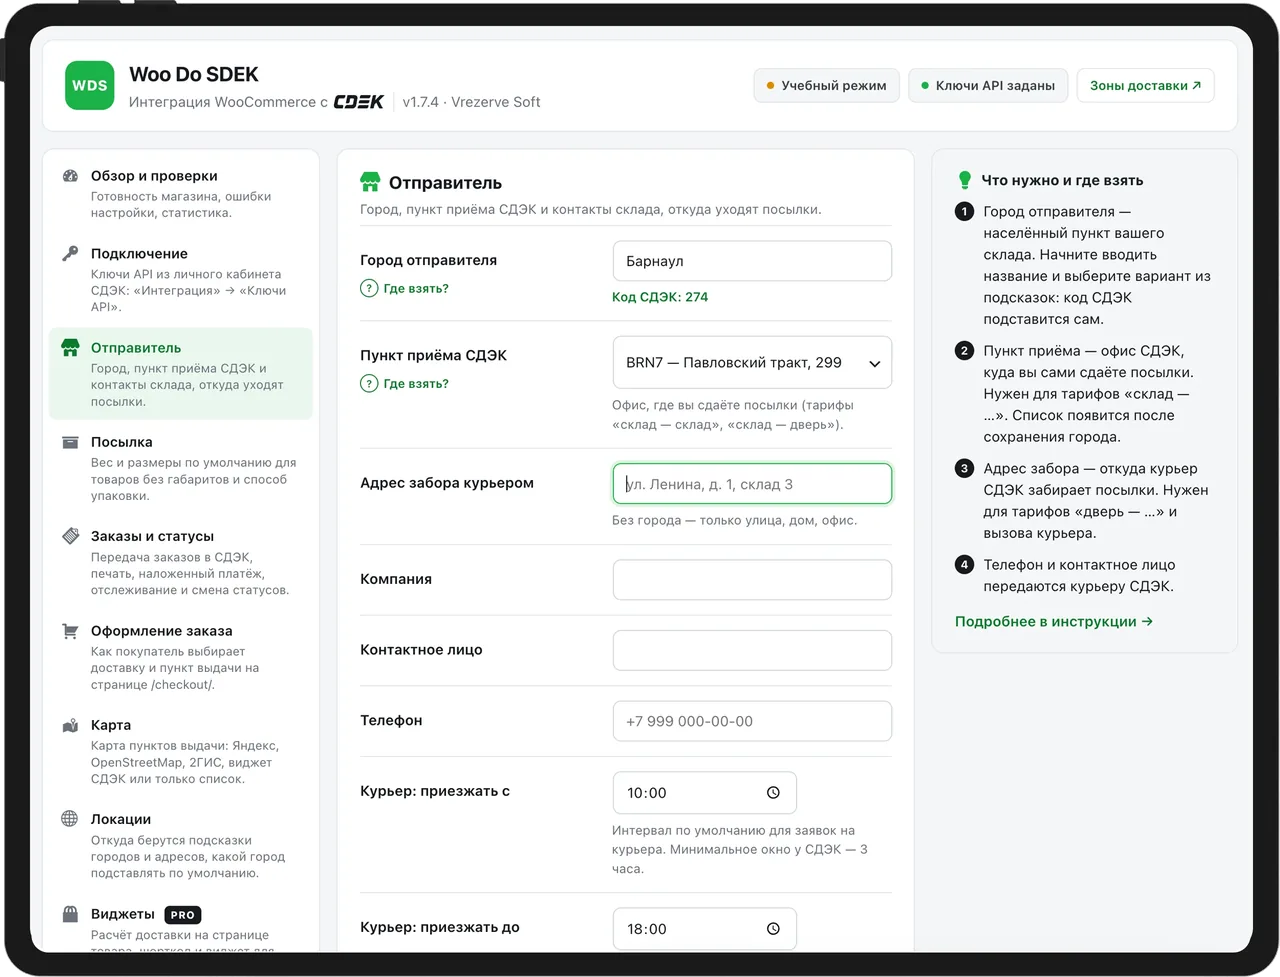Click the box icon beside Посылка
1280x977 pixels.
click(x=70, y=442)
